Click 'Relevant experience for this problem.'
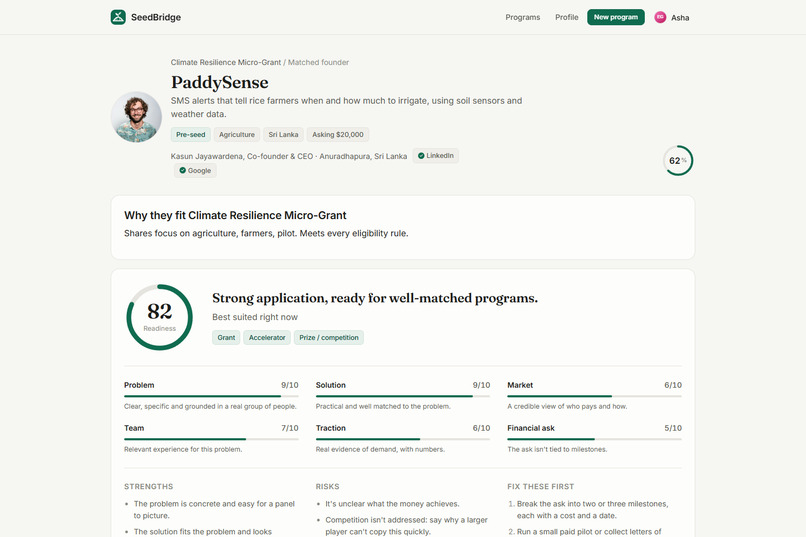This screenshot has height=537, width=806. tap(183, 449)
